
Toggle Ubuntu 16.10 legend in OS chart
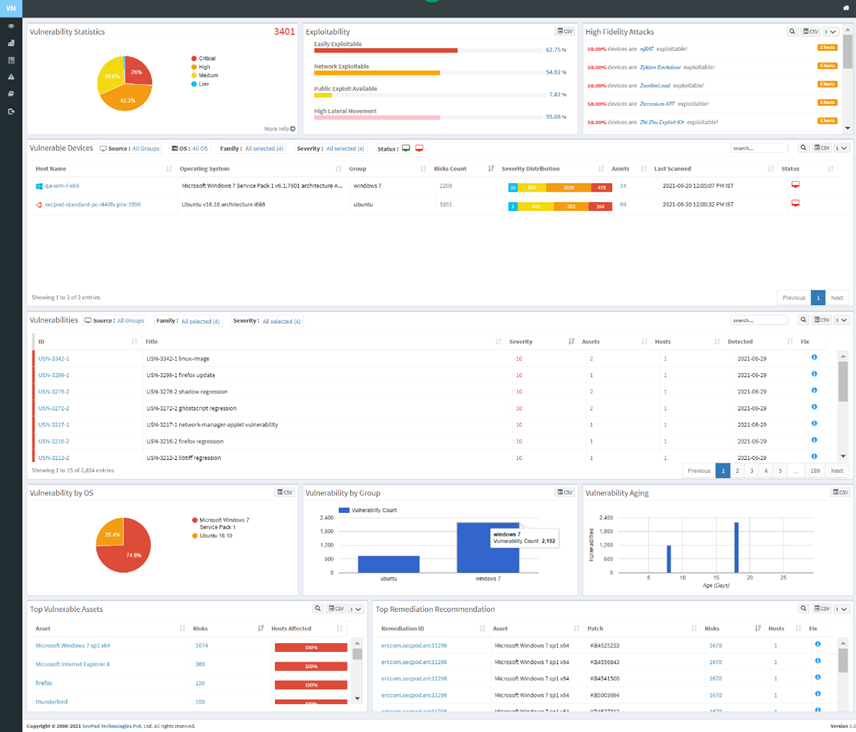(x=212, y=536)
